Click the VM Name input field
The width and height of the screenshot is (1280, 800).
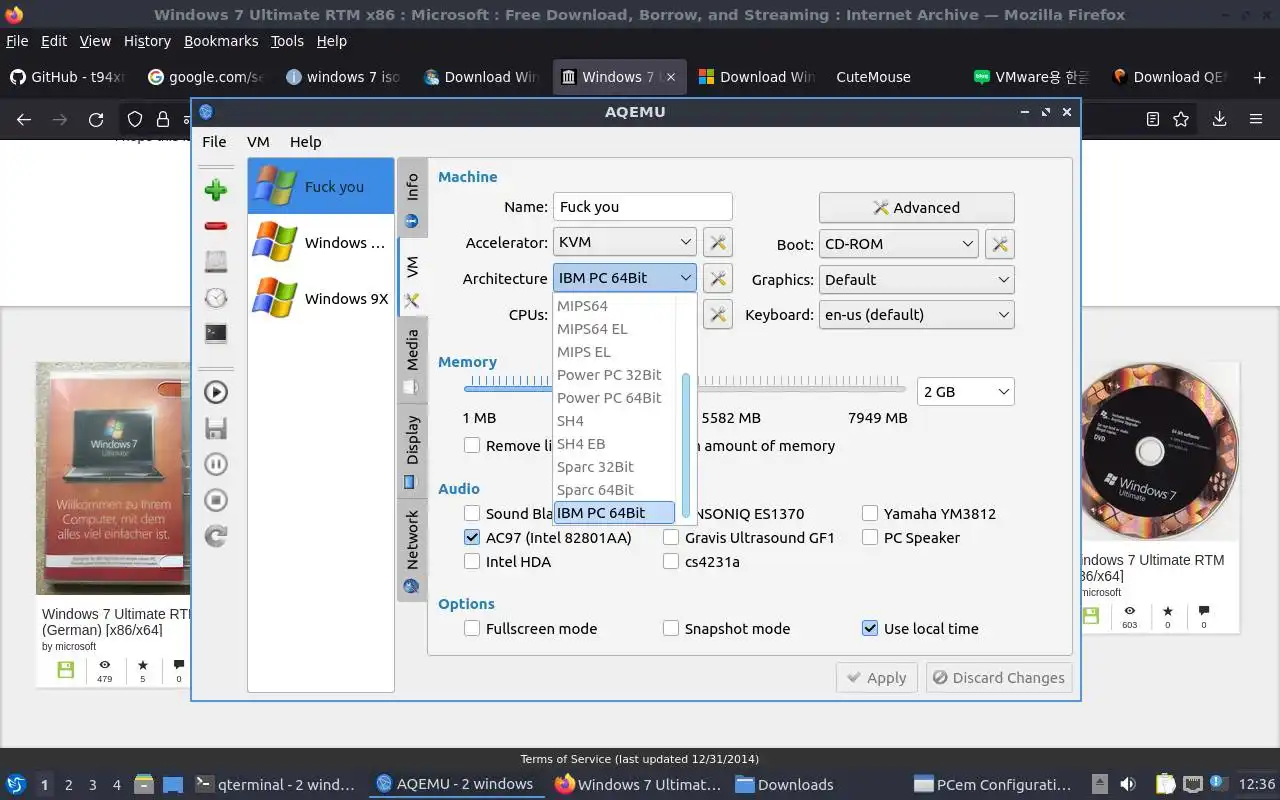pyautogui.click(x=642, y=206)
